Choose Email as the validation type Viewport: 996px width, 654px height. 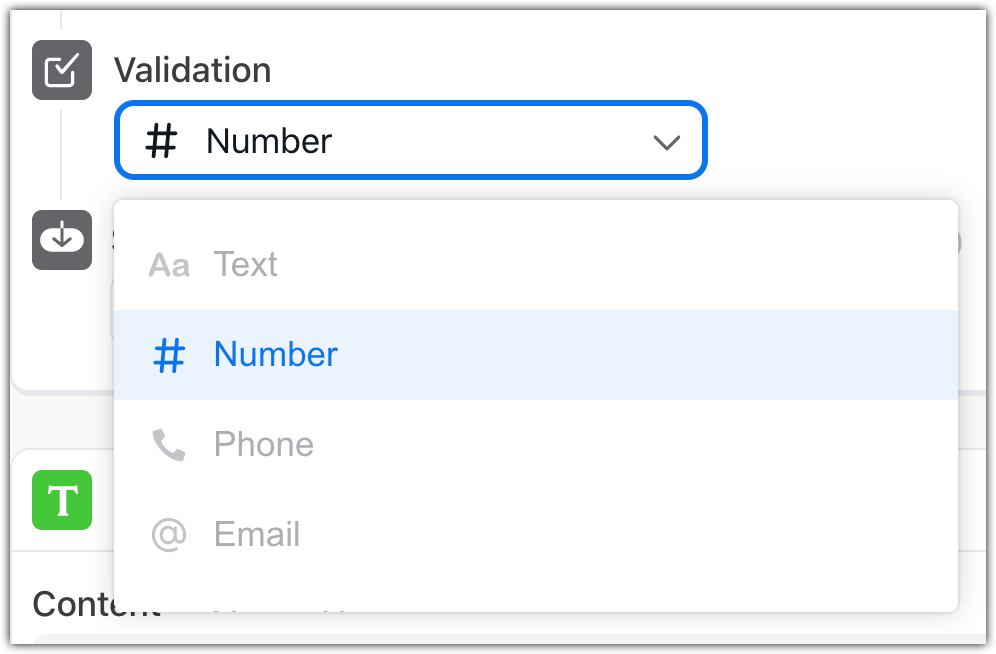click(257, 535)
